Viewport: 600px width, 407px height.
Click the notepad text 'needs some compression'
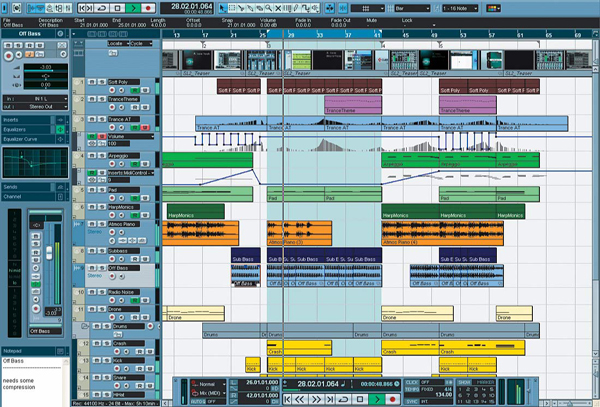tap(19, 384)
